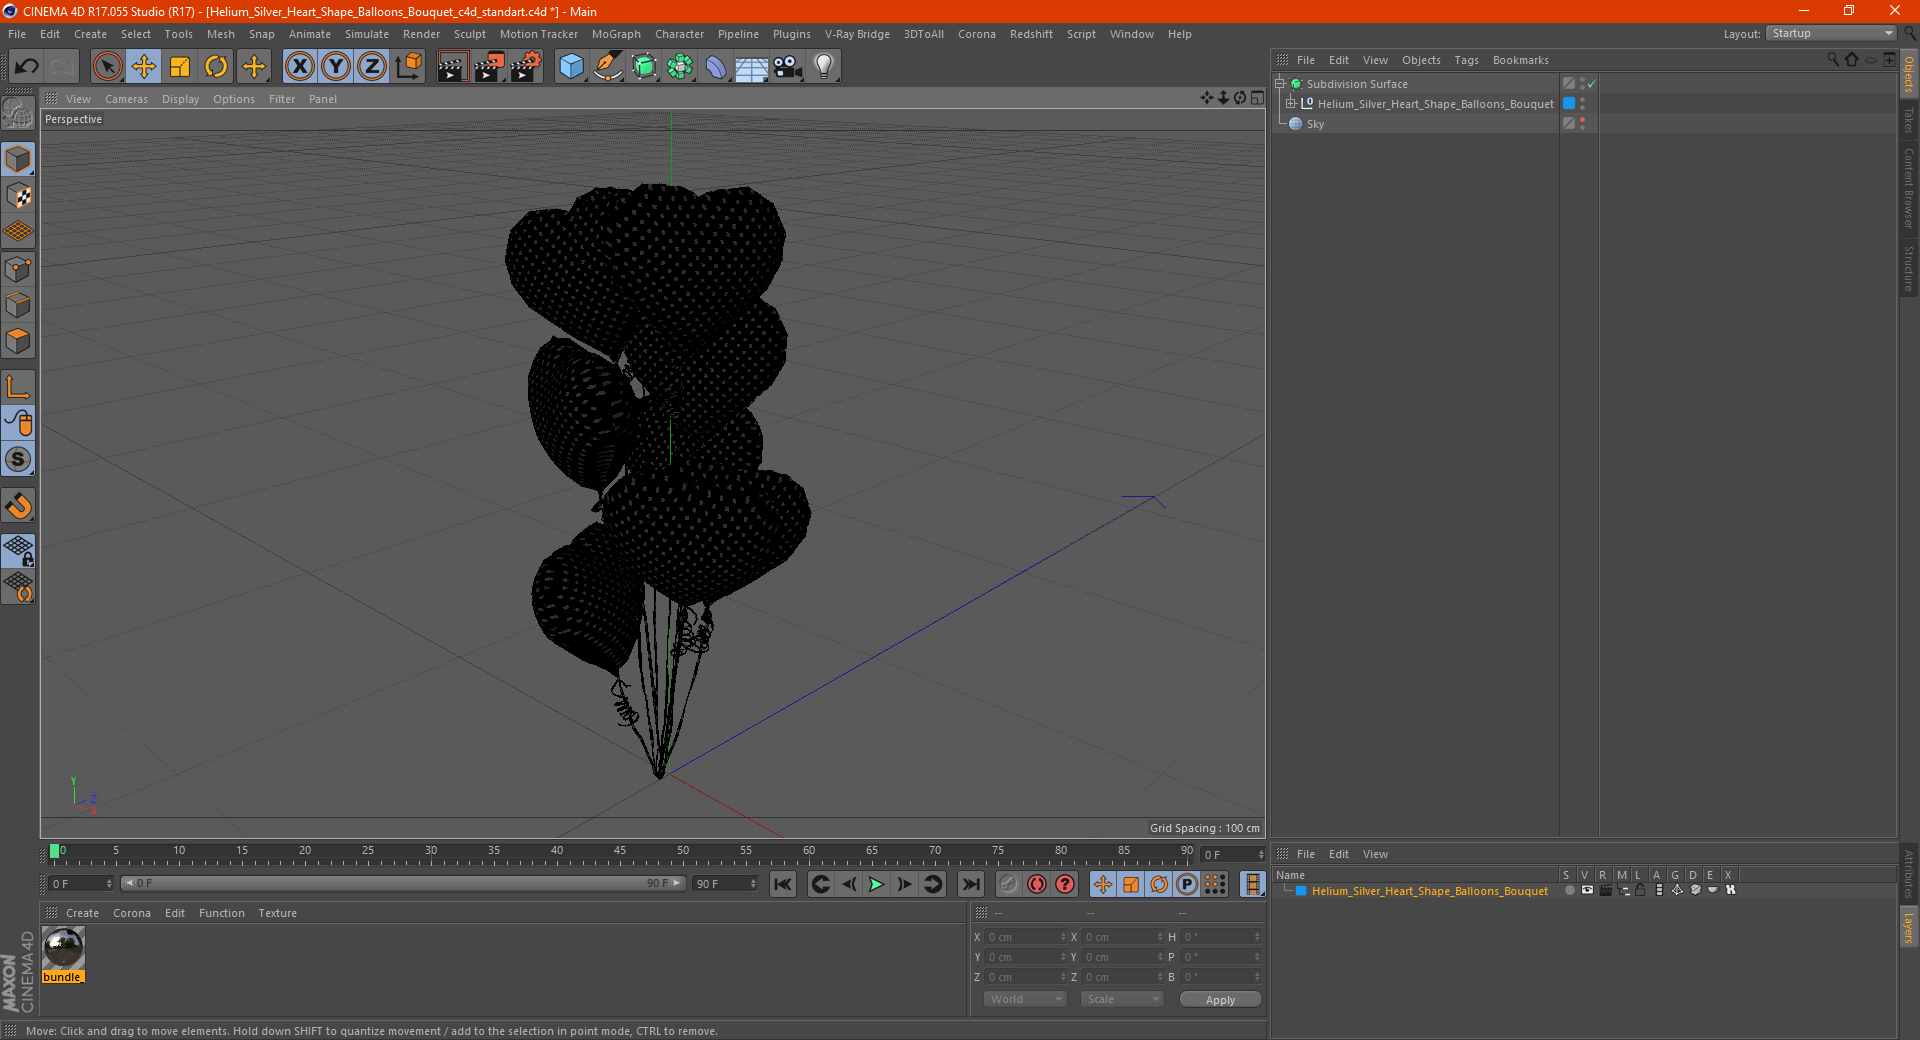Image resolution: width=1920 pixels, height=1040 pixels.
Task: Open the Simulate menu
Action: [x=367, y=34]
